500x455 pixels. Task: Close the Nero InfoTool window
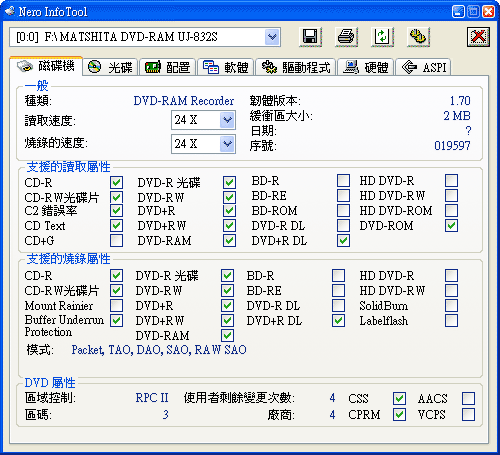tap(489, 12)
